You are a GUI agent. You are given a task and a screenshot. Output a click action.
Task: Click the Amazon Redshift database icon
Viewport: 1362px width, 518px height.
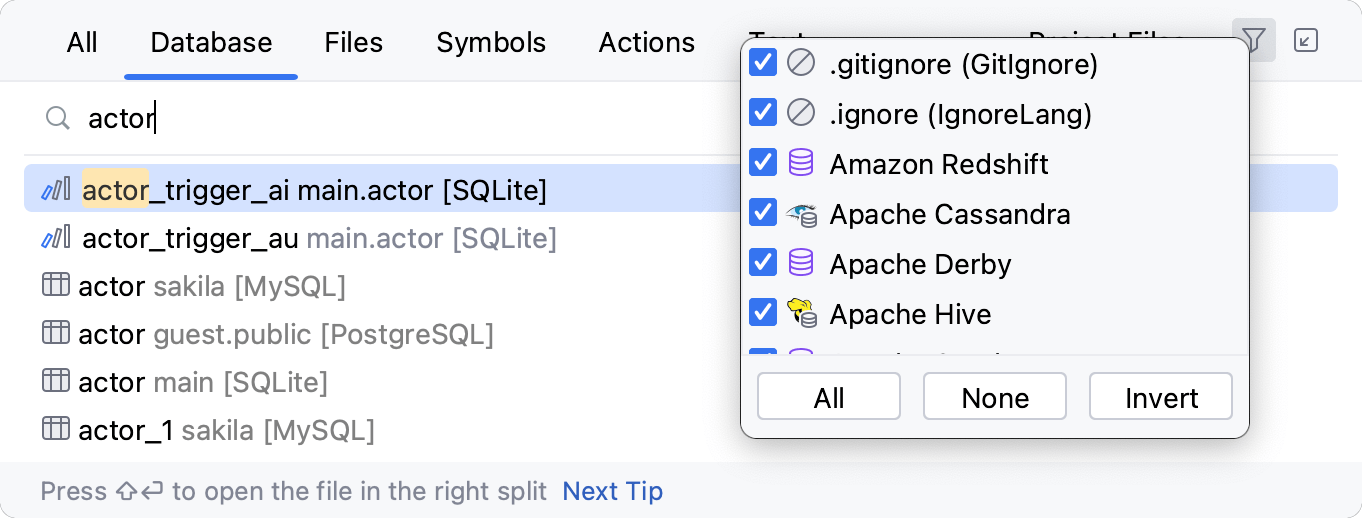800,163
